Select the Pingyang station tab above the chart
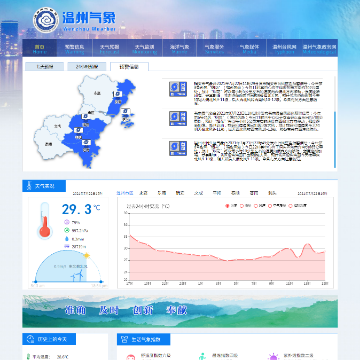 [217, 193]
